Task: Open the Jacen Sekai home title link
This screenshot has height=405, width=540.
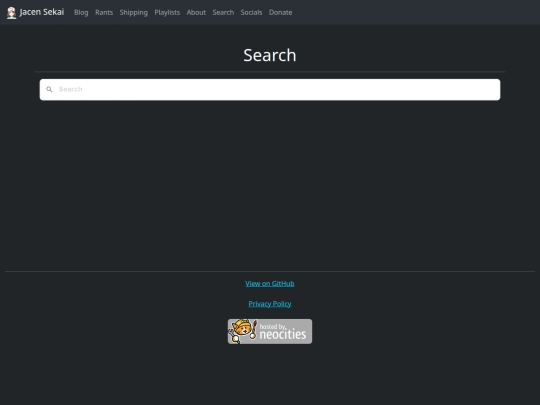Action: coord(42,12)
